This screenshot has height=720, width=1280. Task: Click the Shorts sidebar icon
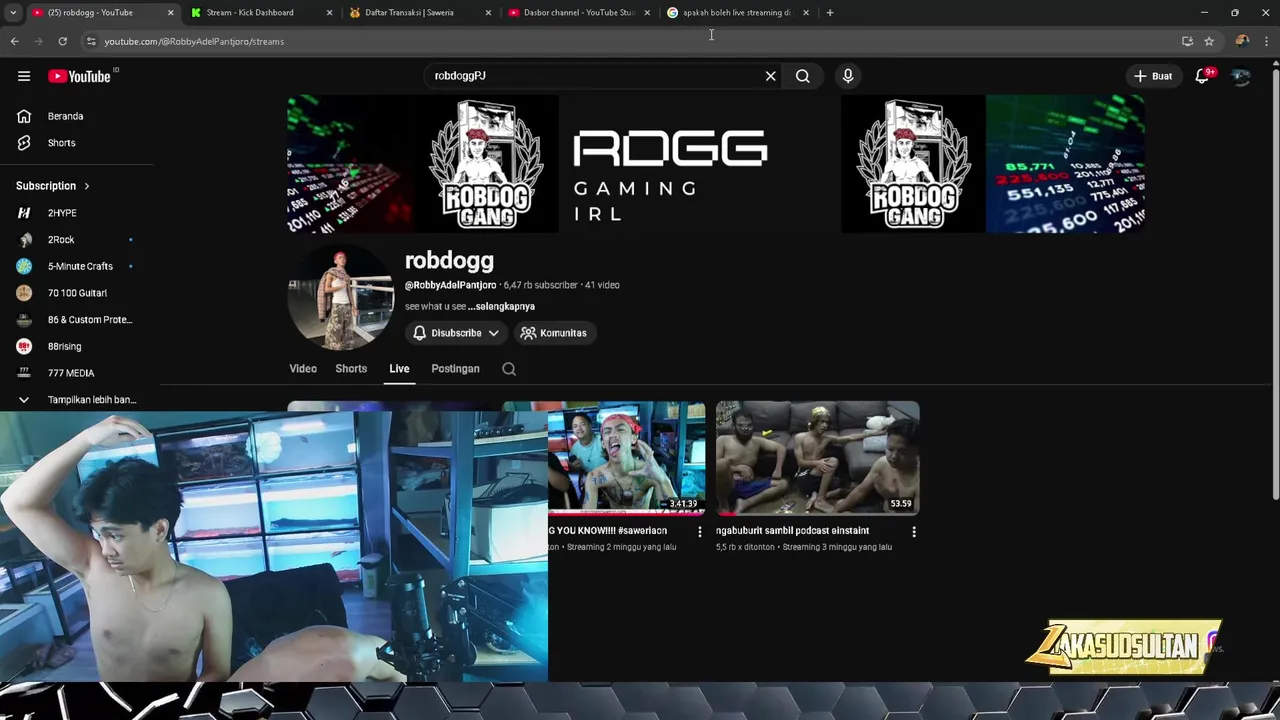coord(24,143)
